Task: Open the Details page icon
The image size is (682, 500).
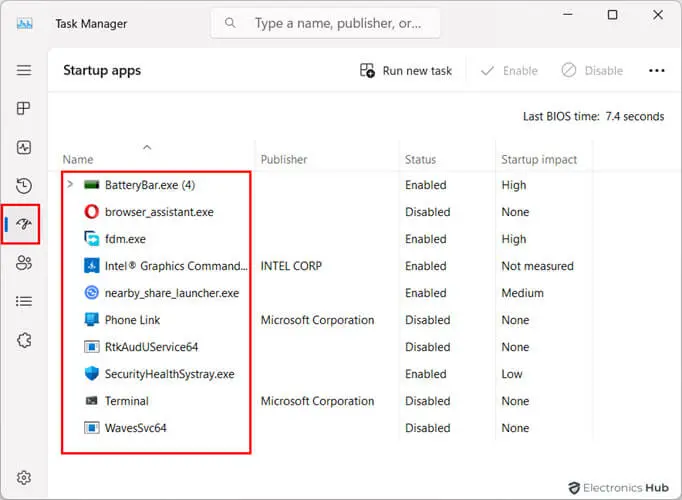Action: [24, 301]
